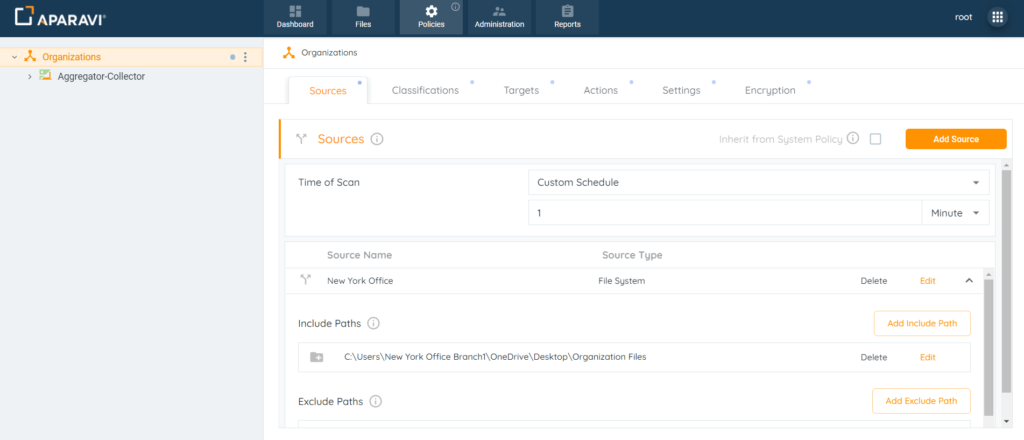This screenshot has height=440, width=1024.
Task: Collapse the New York Office source row
Action: (969, 281)
